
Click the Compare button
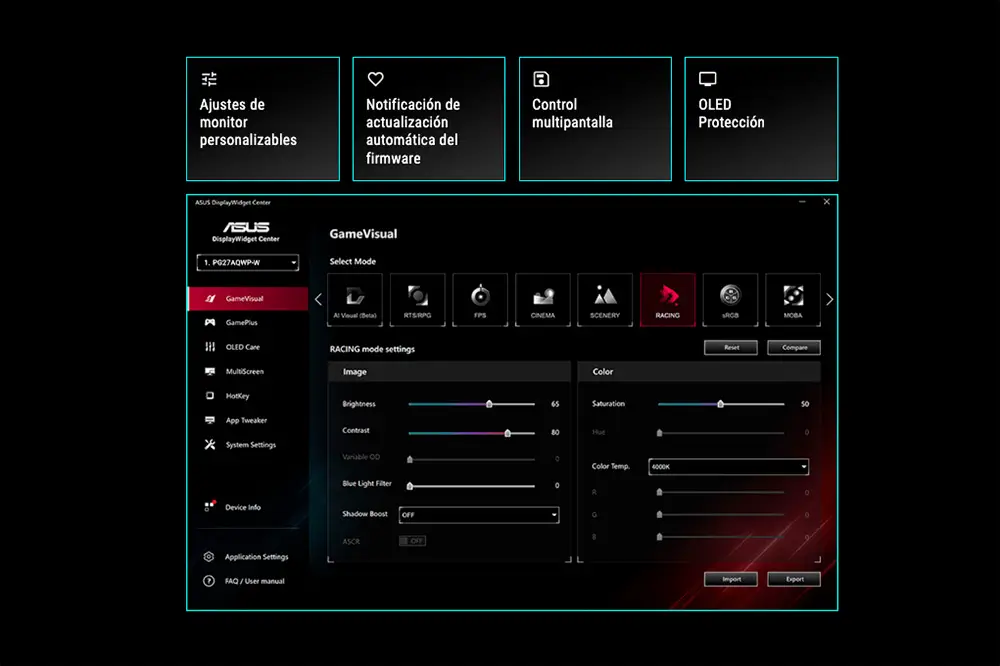pyautogui.click(x=794, y=348)
